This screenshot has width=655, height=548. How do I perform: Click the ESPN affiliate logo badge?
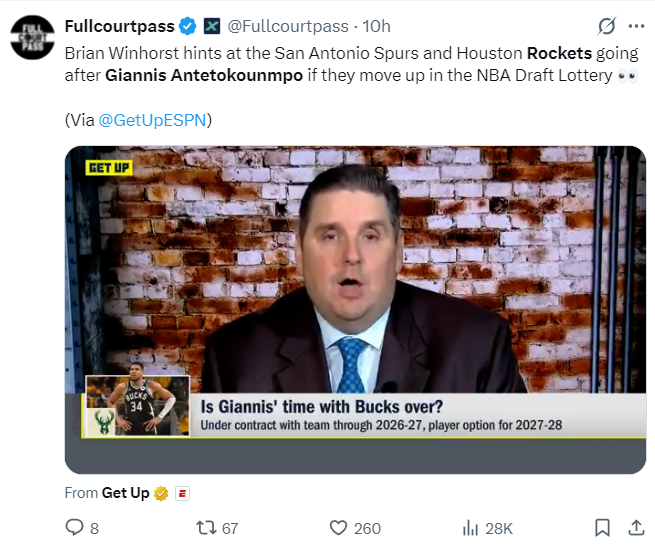(x=182, y=494)
